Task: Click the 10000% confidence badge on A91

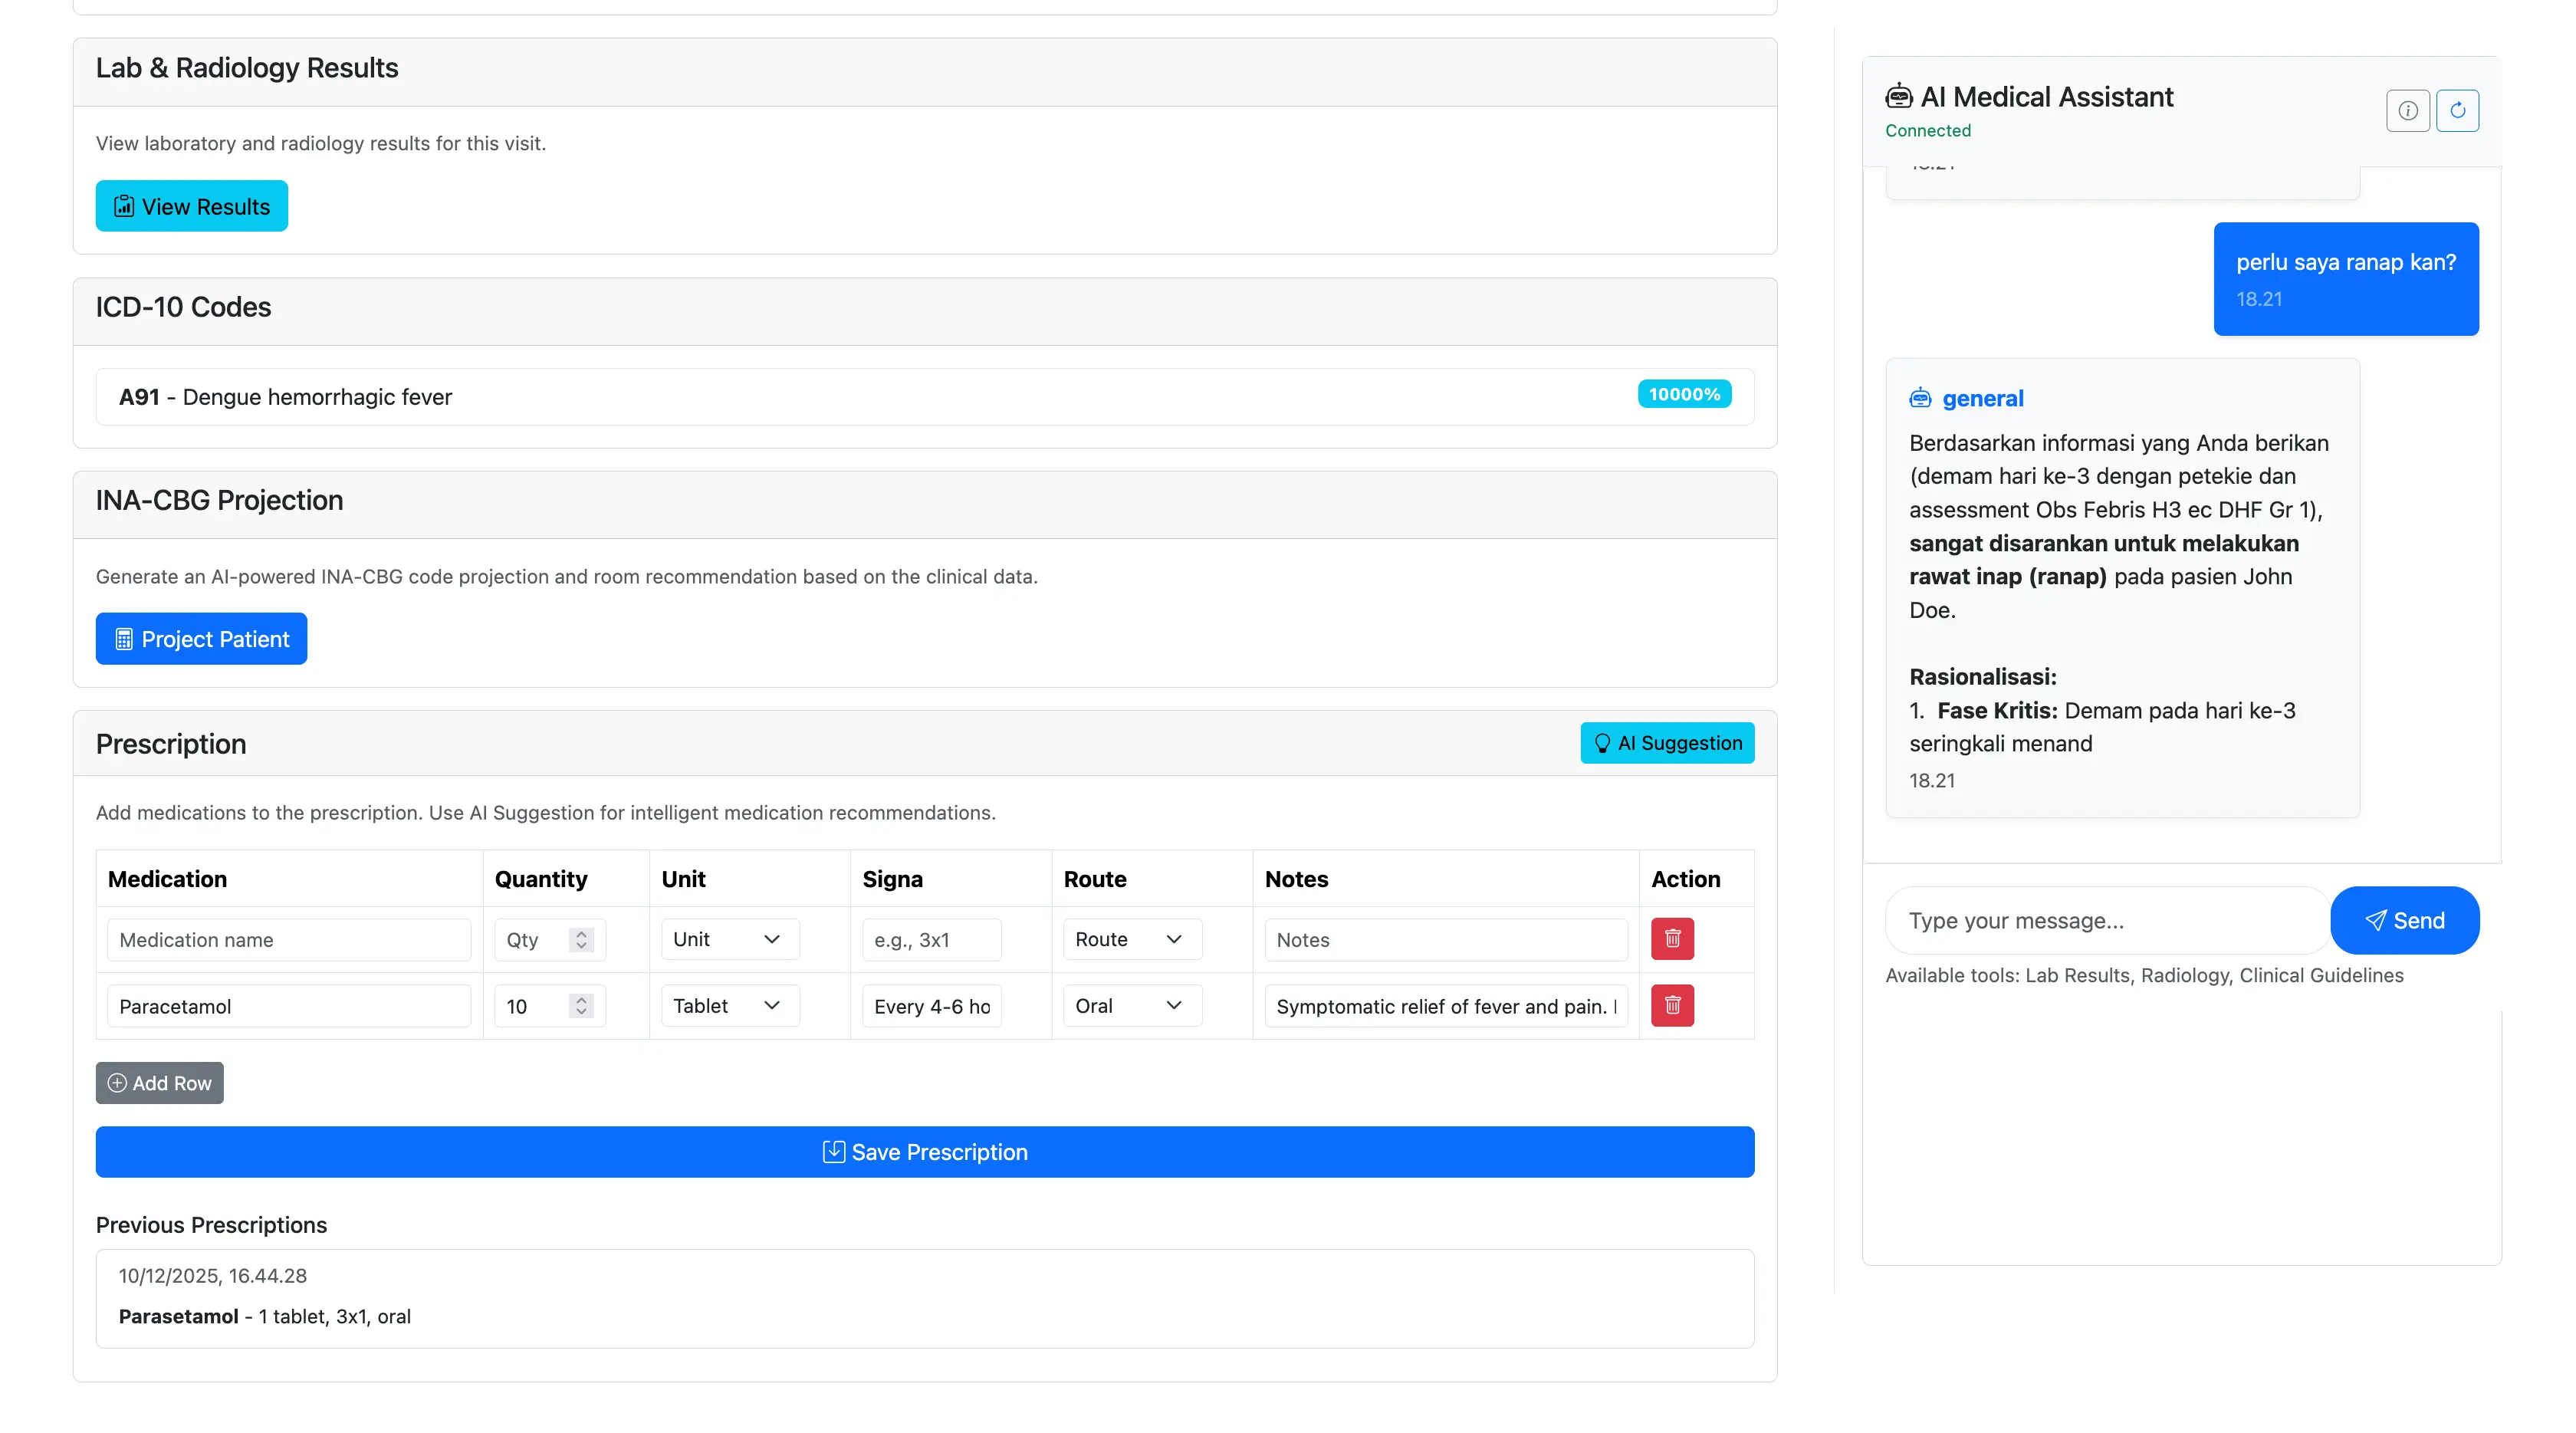Action: [x=1684, y=394]
